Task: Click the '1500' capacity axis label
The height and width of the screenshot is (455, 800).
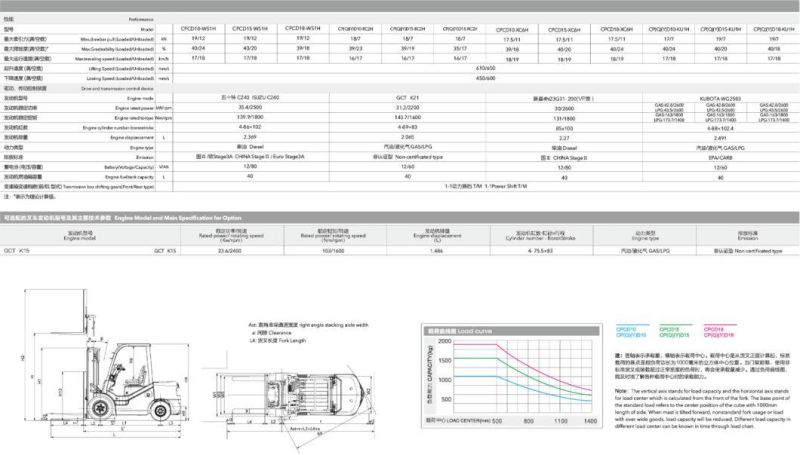Action: (x=445, y=361)
